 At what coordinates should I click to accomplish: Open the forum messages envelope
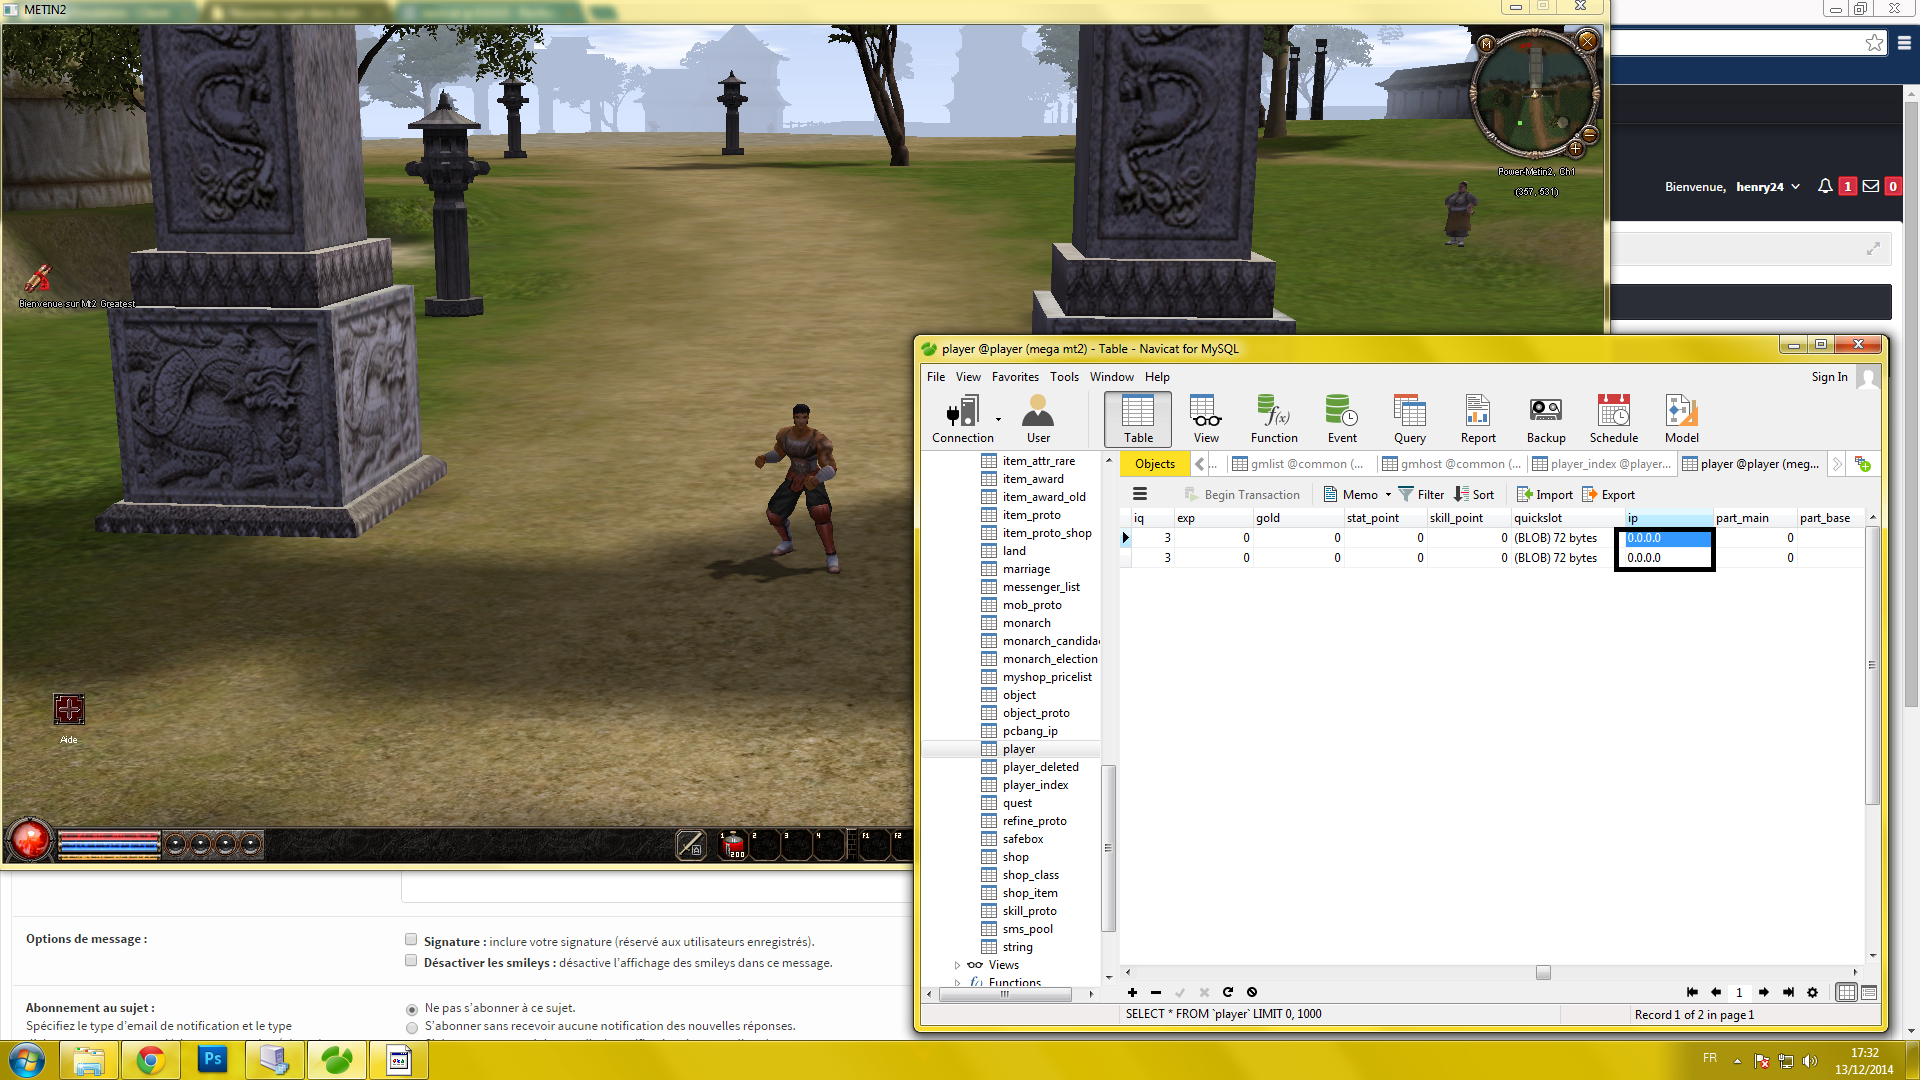(x=1870, y=186)
